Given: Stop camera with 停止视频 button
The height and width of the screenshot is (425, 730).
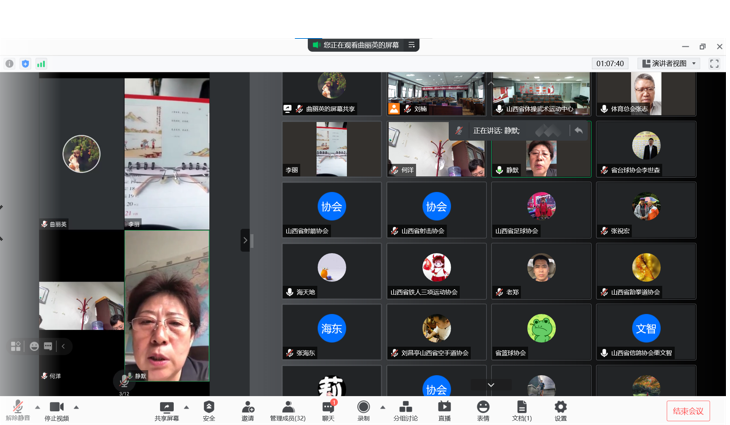Looking at the screenshot, I should pyautogui.click(x=57, y=410).
